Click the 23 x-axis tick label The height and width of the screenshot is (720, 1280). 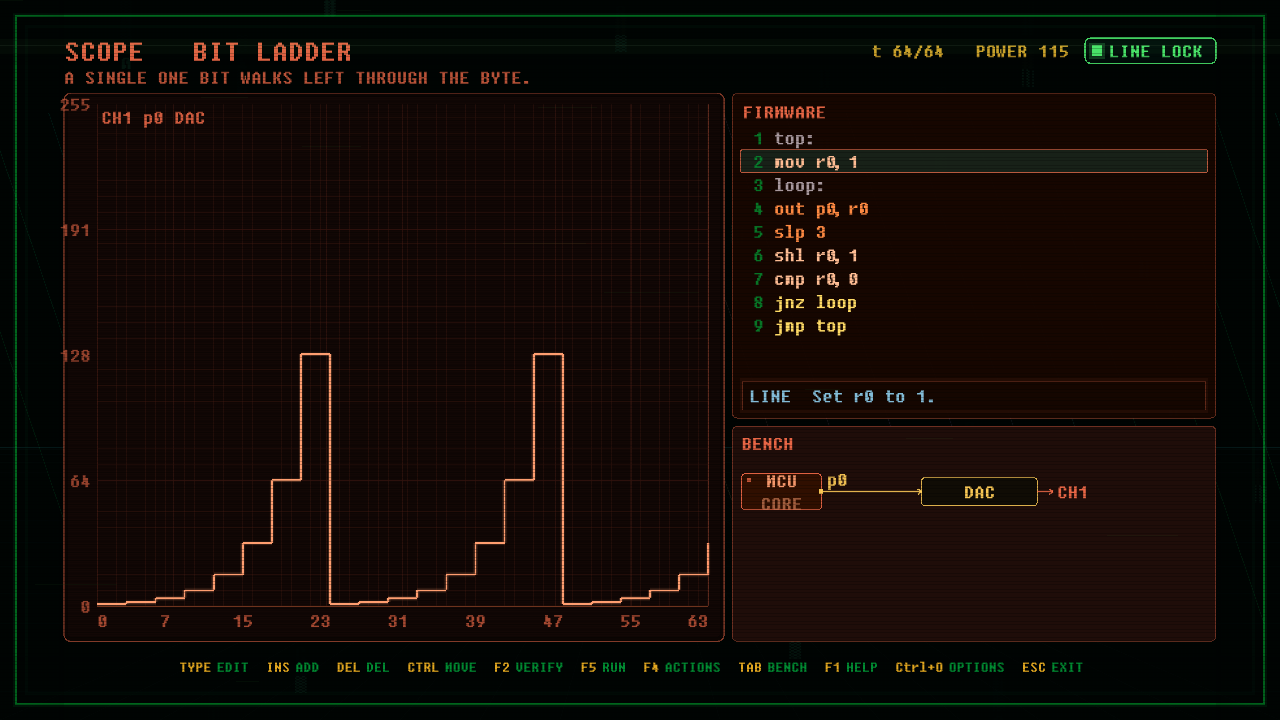[320, 621]
